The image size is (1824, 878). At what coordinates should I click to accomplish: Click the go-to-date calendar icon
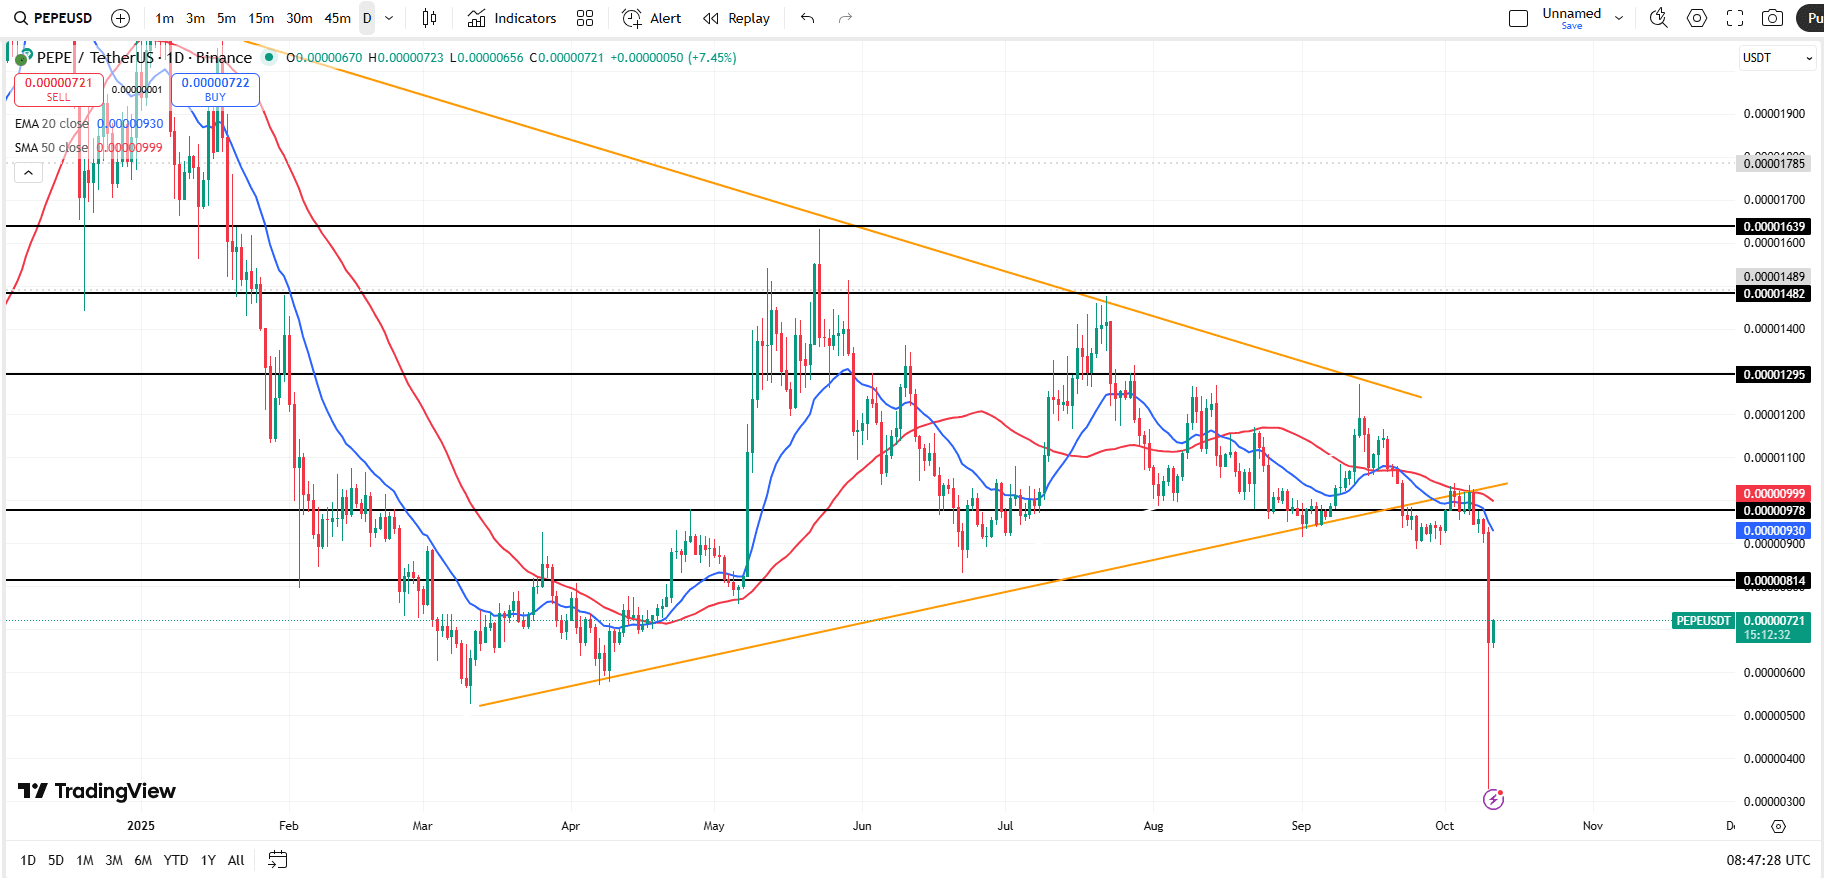click(x=278, y=860)
